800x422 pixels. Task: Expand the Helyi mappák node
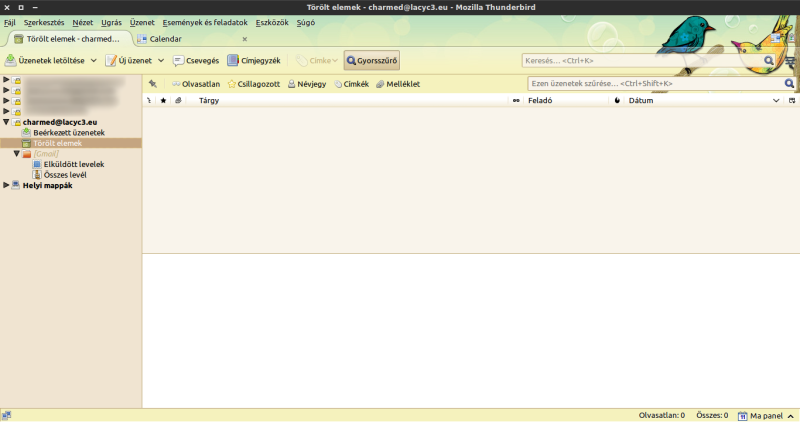(6, 185)
